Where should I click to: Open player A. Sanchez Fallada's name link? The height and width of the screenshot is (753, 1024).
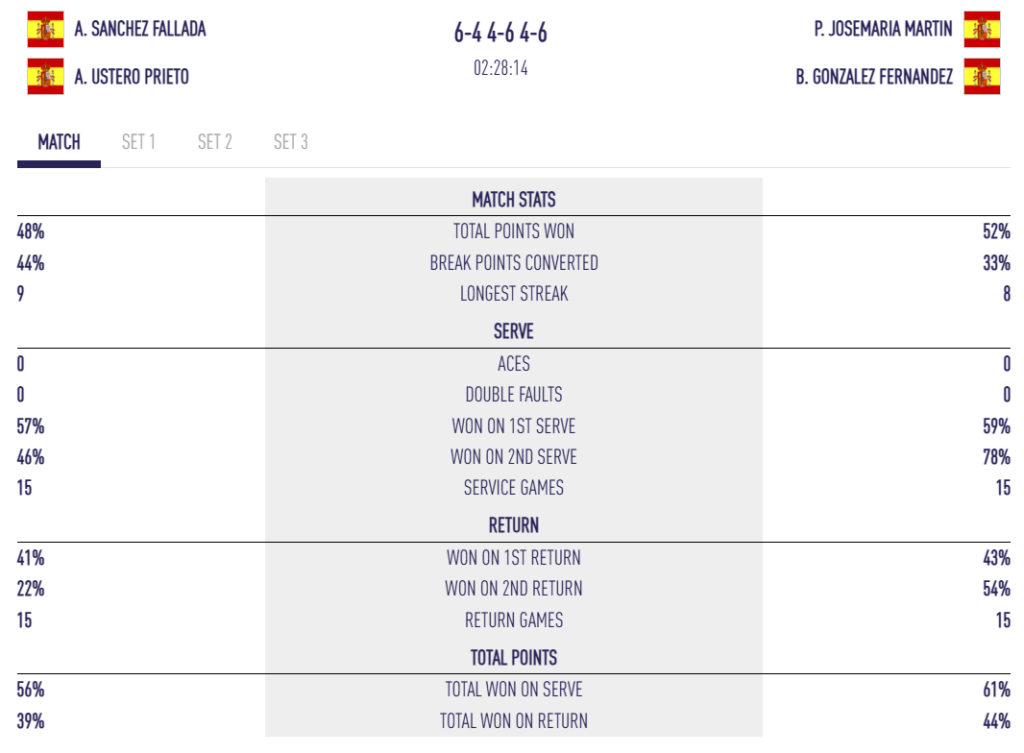140,29
